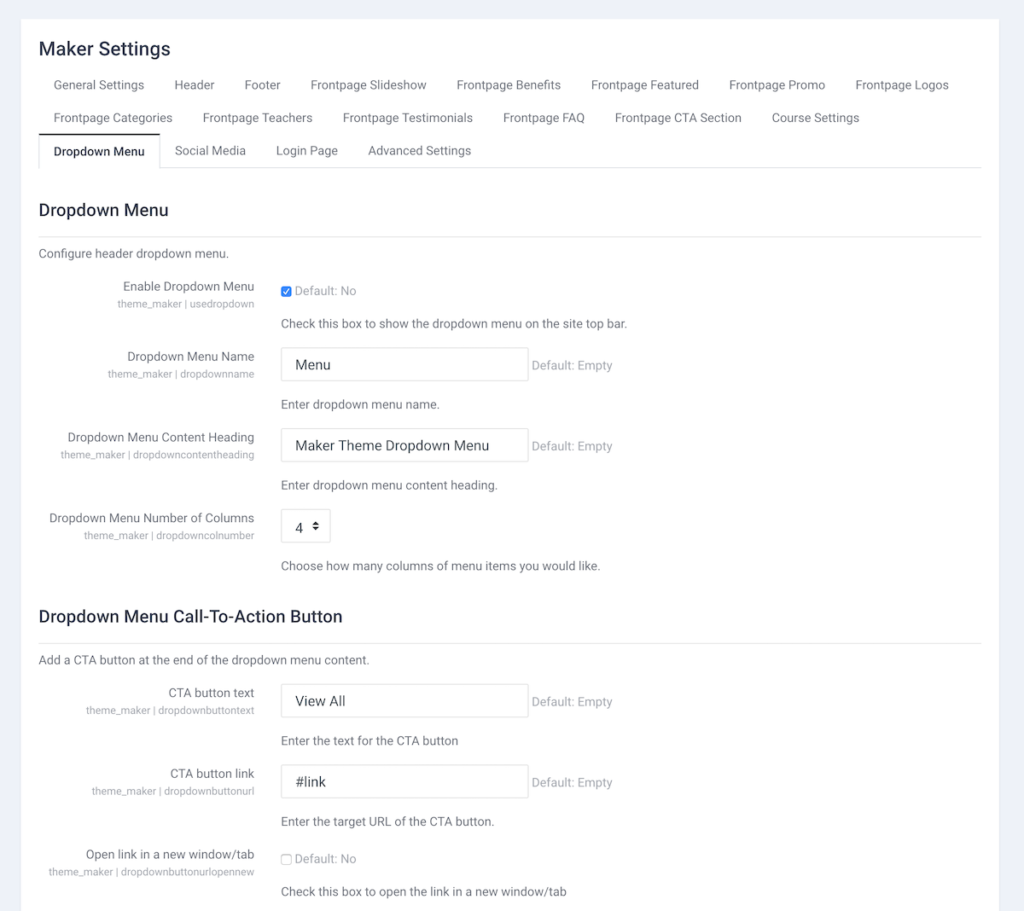Switch to the Frontpage Benefits tab

coord(508,85)
